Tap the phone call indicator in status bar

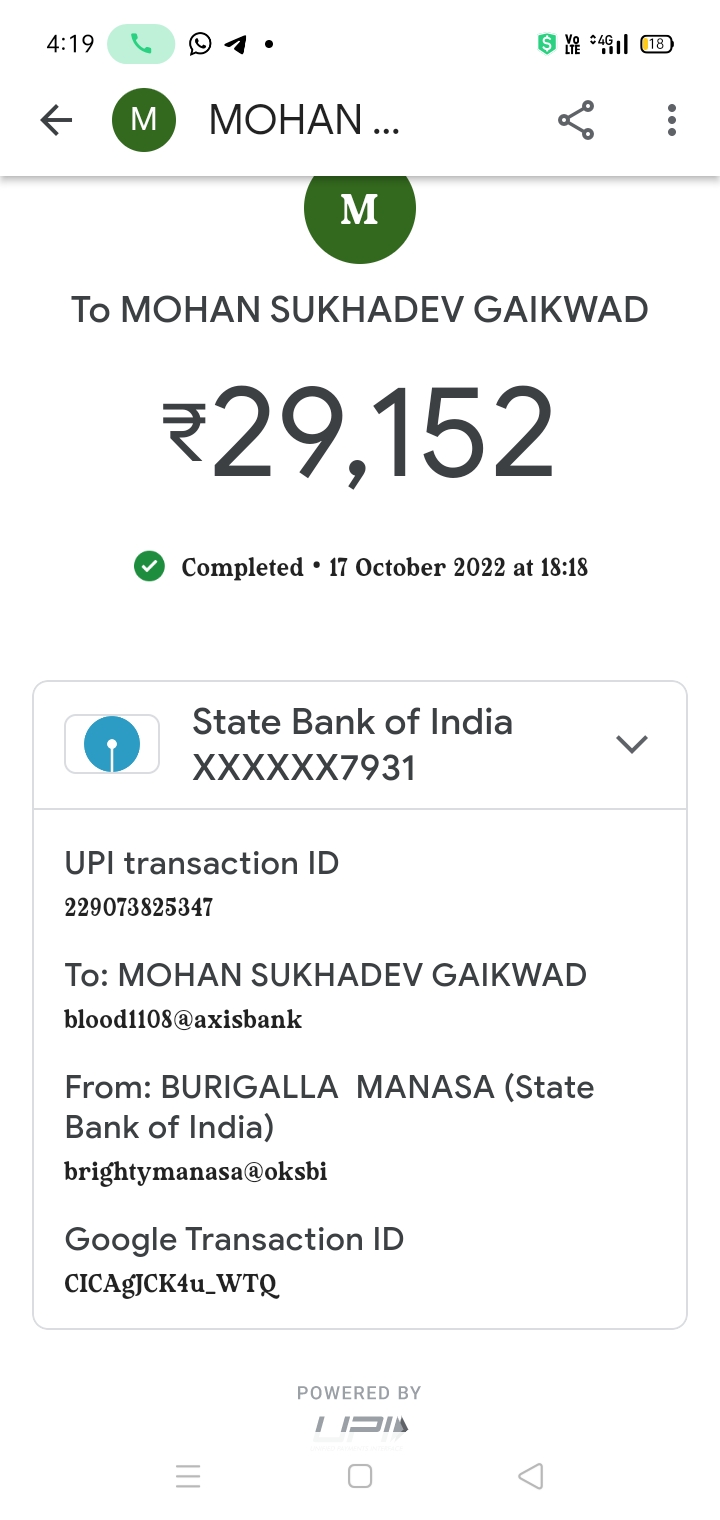click(141, 44)
